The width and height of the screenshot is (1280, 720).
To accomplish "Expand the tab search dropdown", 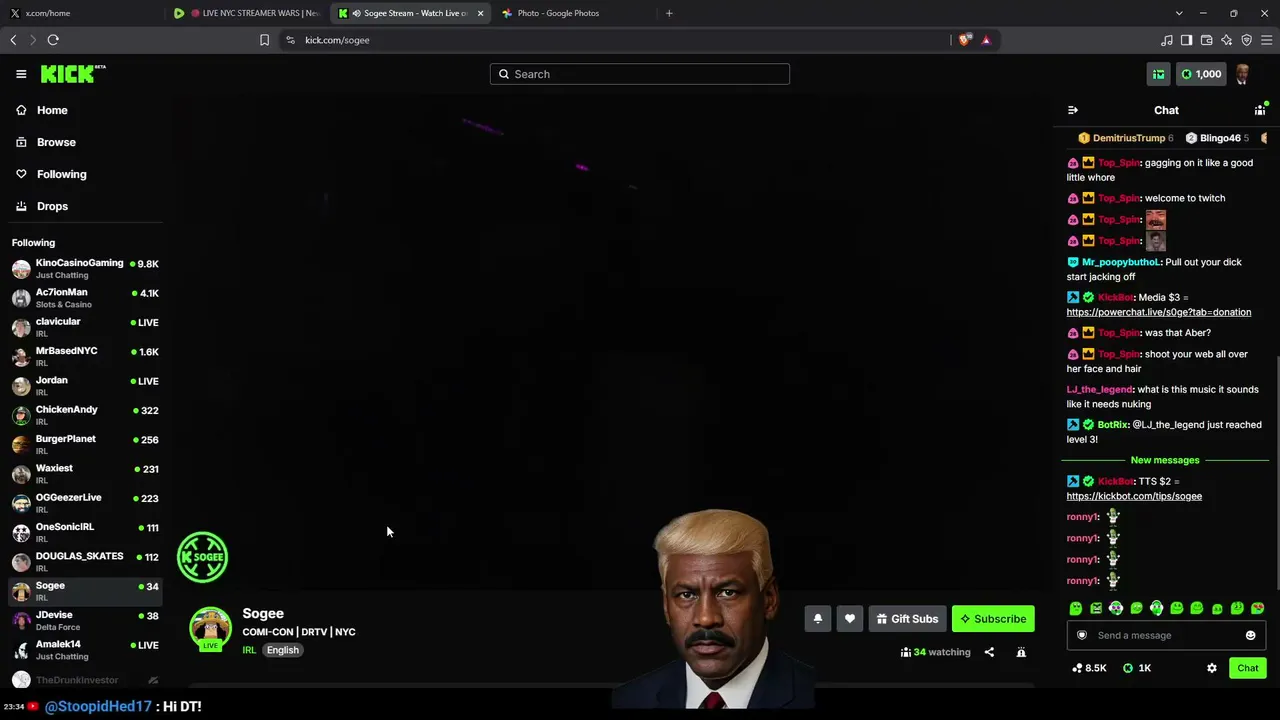I will pyautogui.click(x=1179, y=13).
